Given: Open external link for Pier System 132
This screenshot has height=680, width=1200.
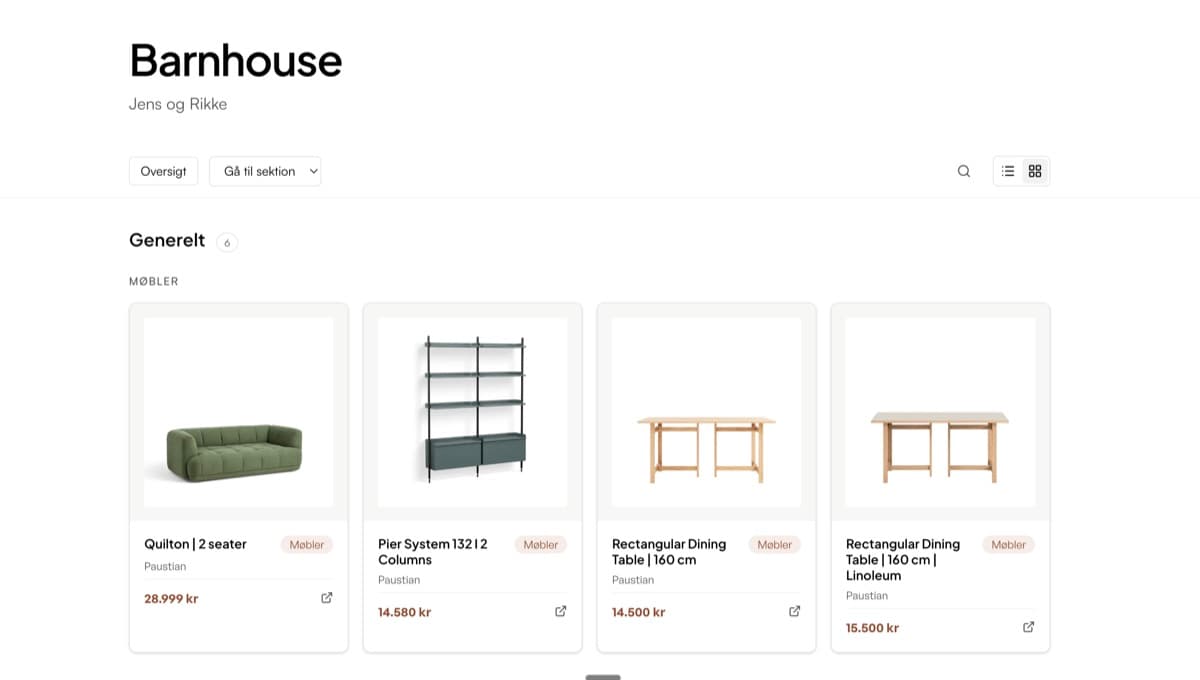Looking at the screenshot, I should 561,611.
